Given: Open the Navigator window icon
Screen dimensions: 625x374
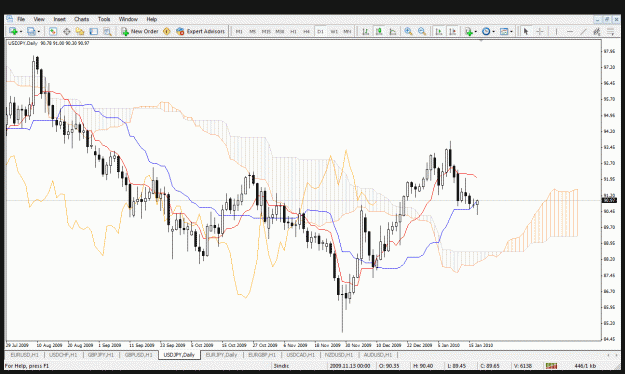Looking at the screenshot, I should [80, 31].
